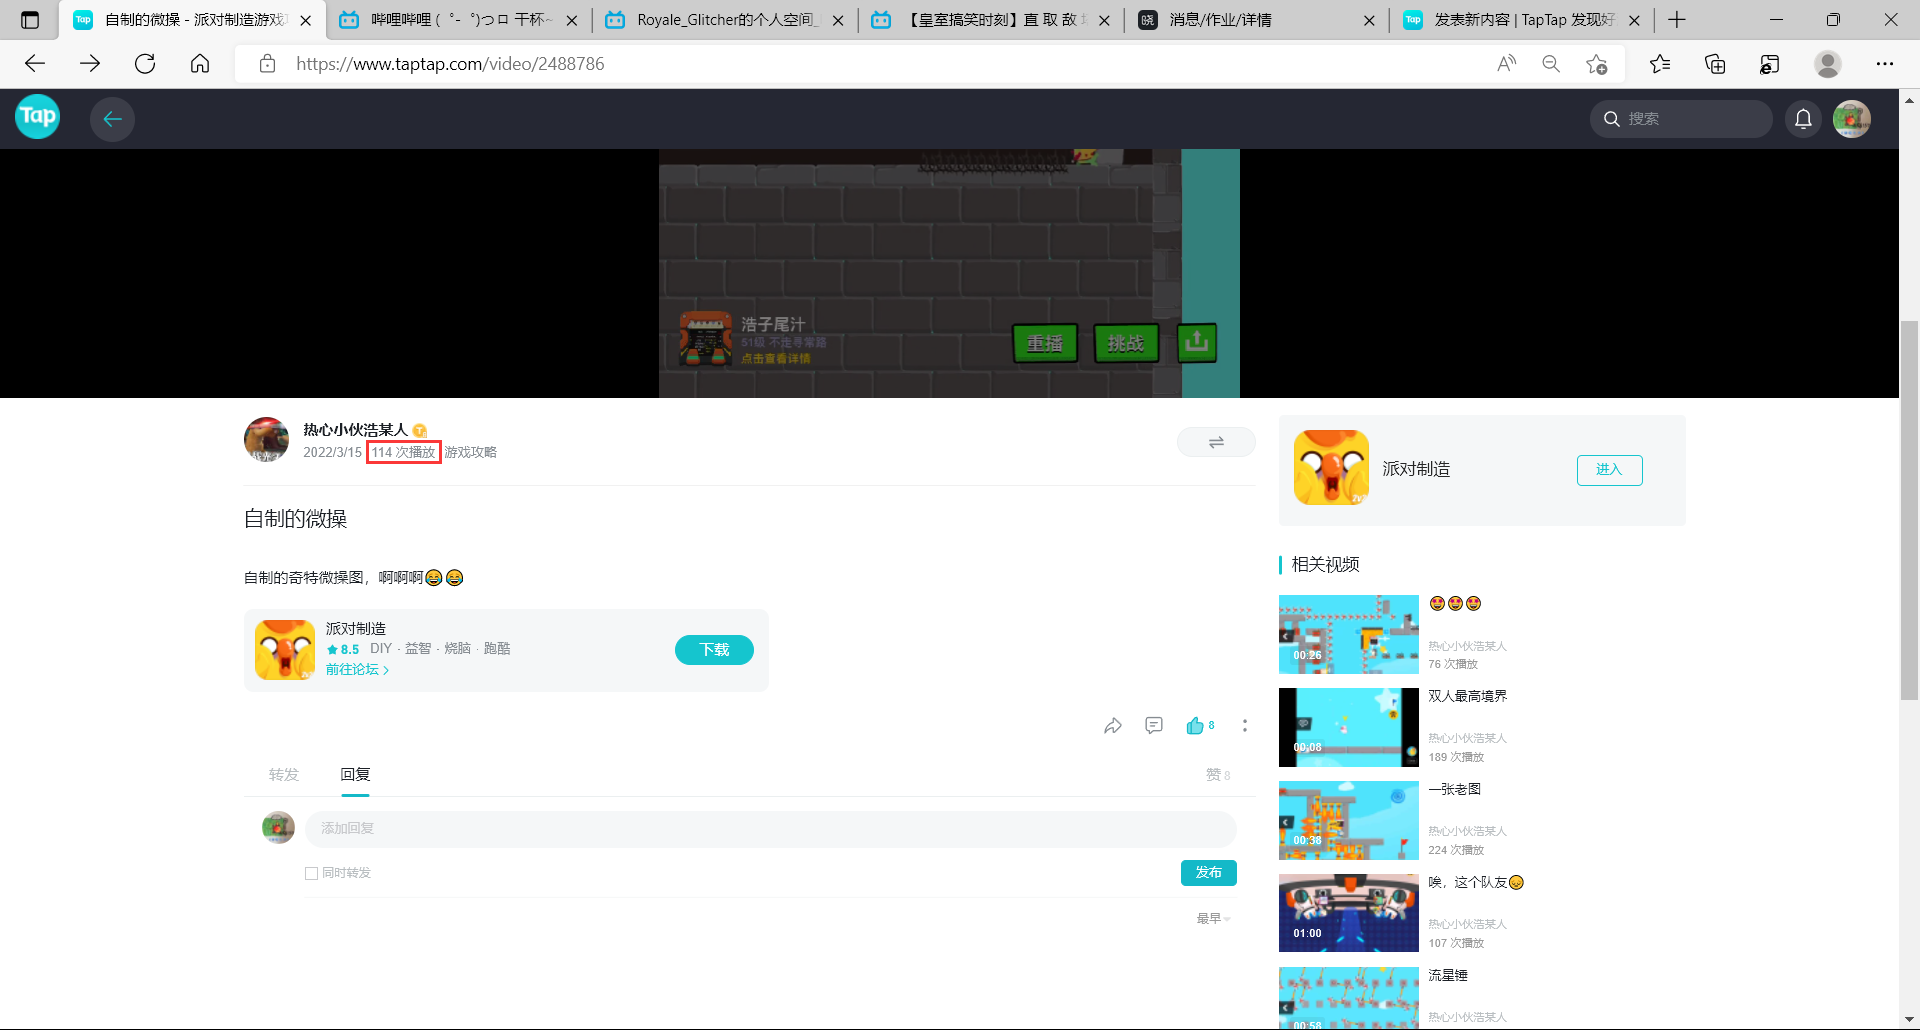Check the 同时转发 checkbox

click(x=311, y=873)
